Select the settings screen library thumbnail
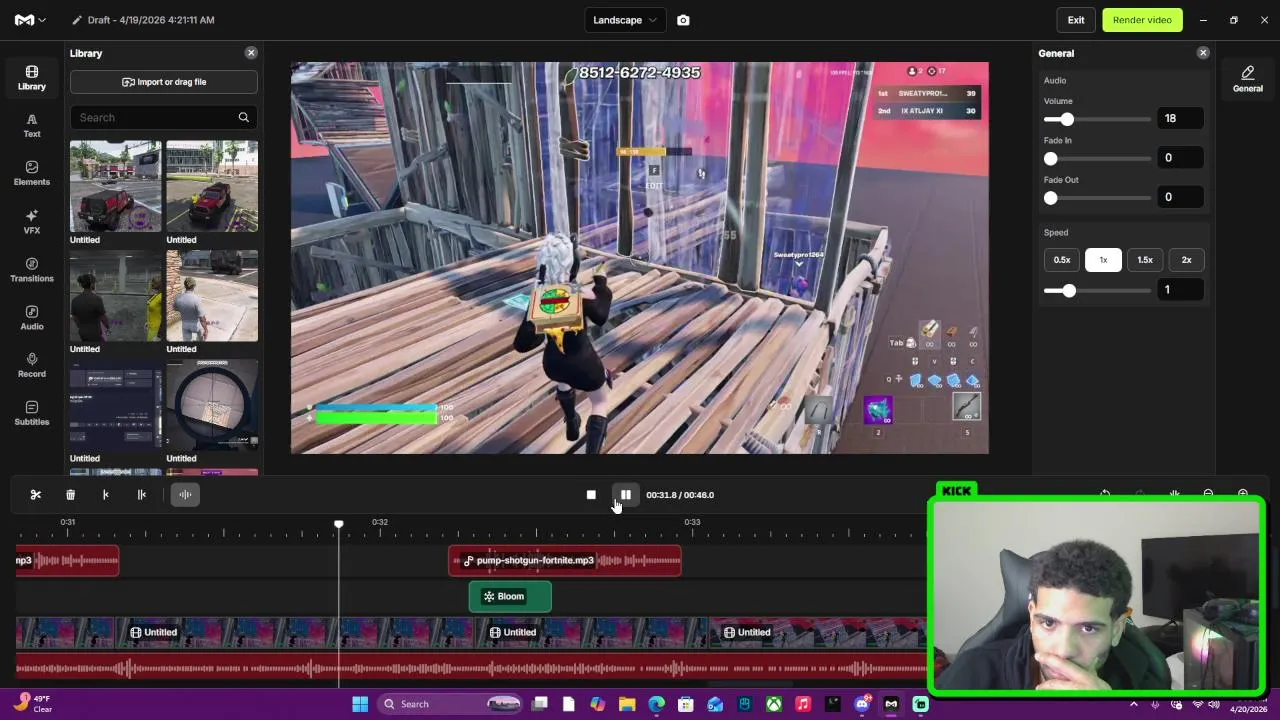This screenshot has width=1280, height=720. (x=115, y=405)
